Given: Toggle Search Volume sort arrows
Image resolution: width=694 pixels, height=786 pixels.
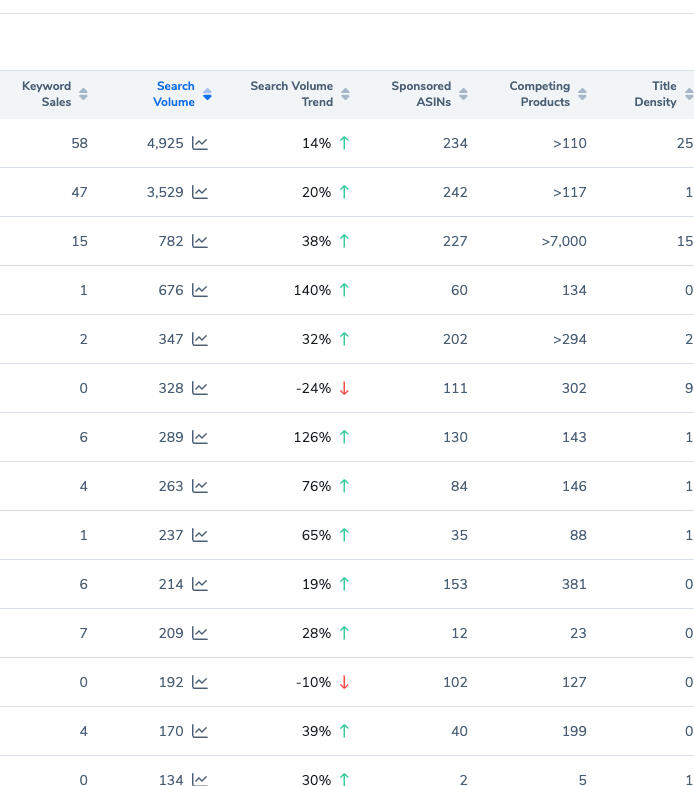Looking at the screenshot, I should pos(207,94).
